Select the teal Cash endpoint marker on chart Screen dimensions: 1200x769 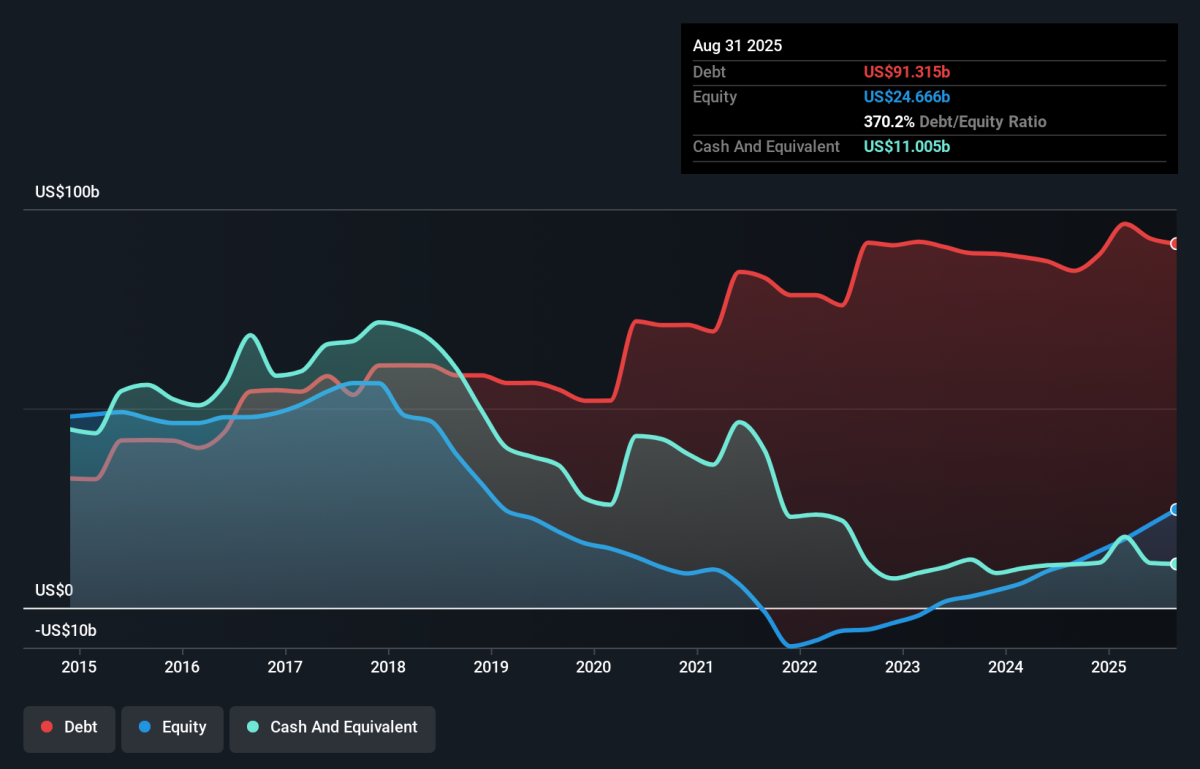click(1175, 564)
